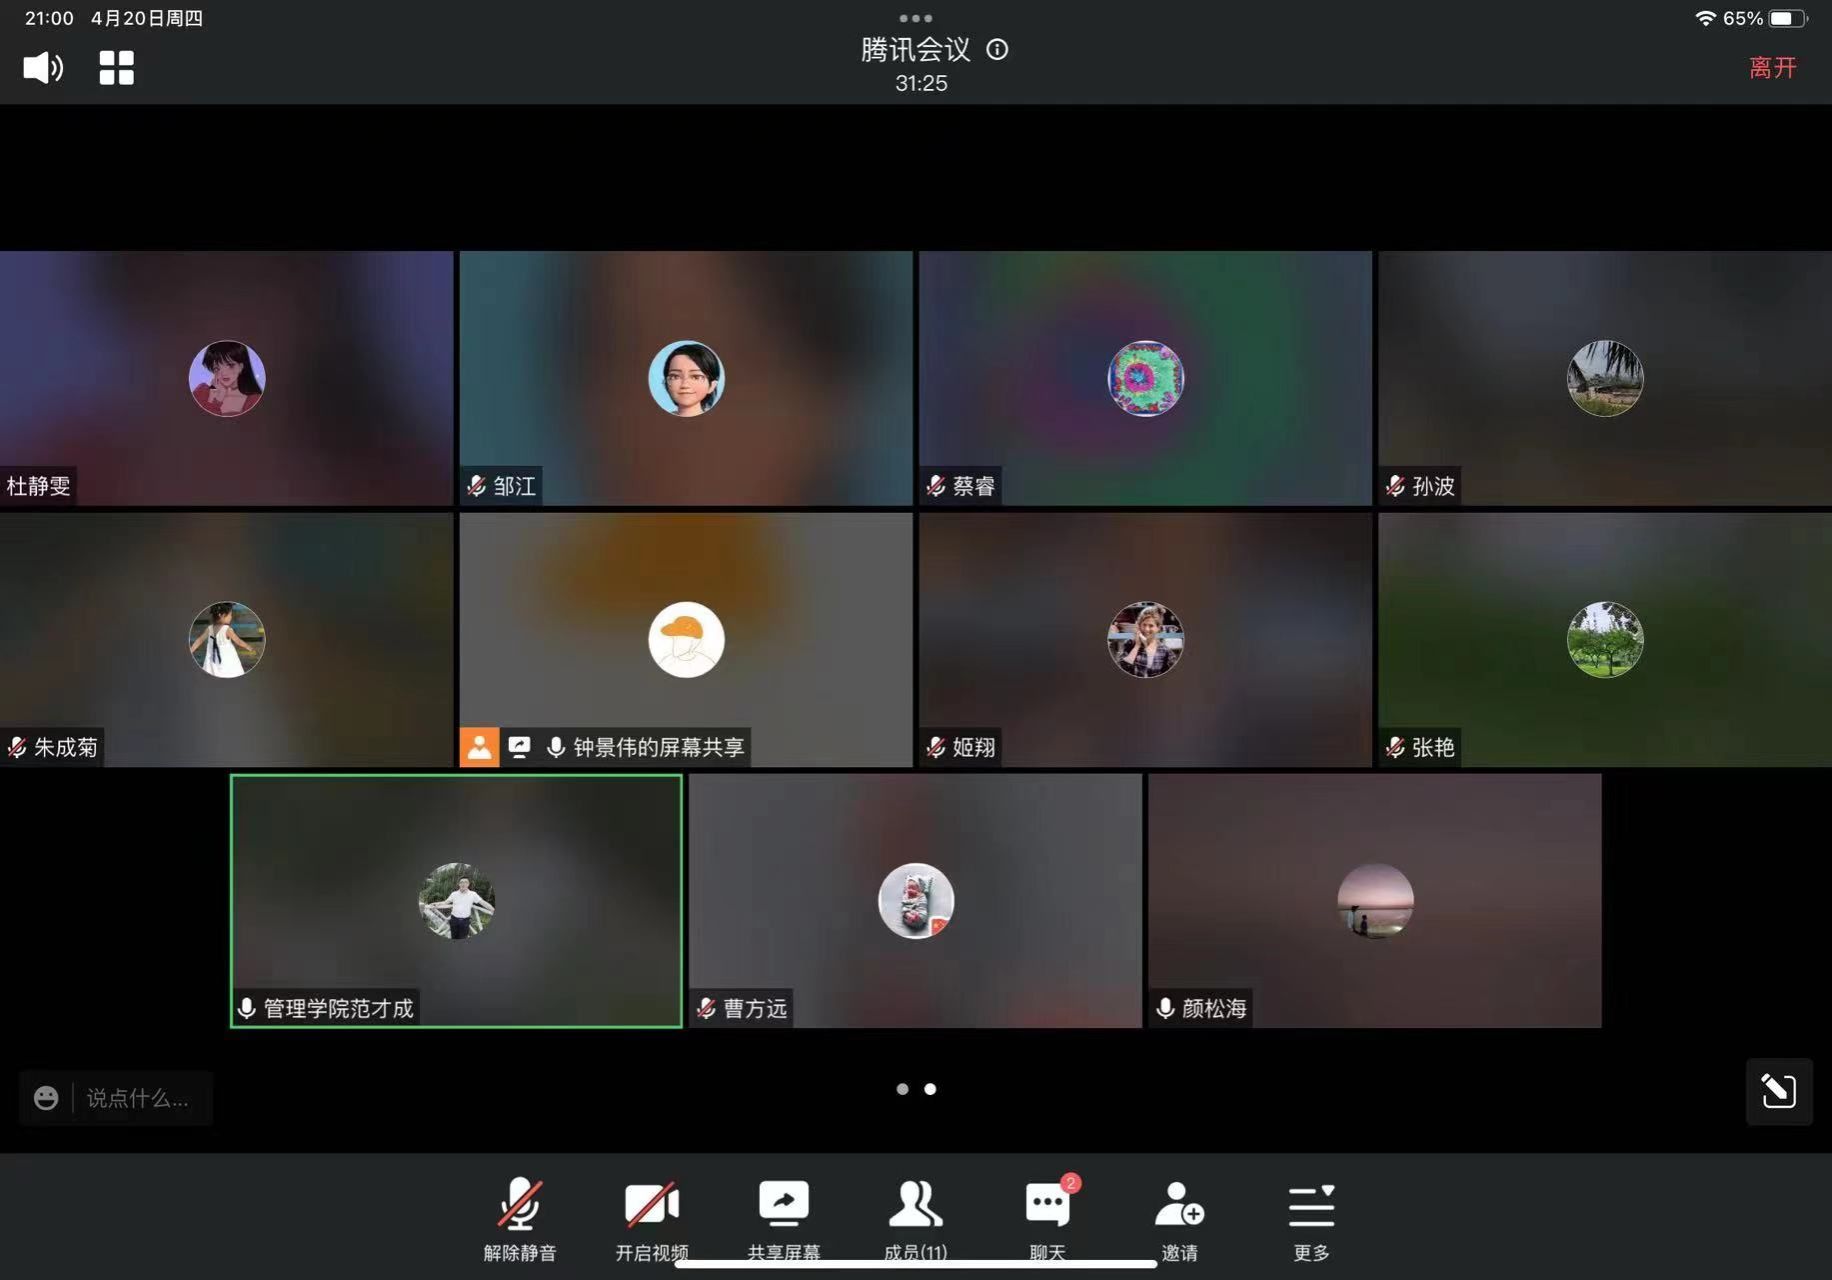Expand the 更多 more options menu
This screenshot has height=1280, width=1832.
tap(1311, 1217)
